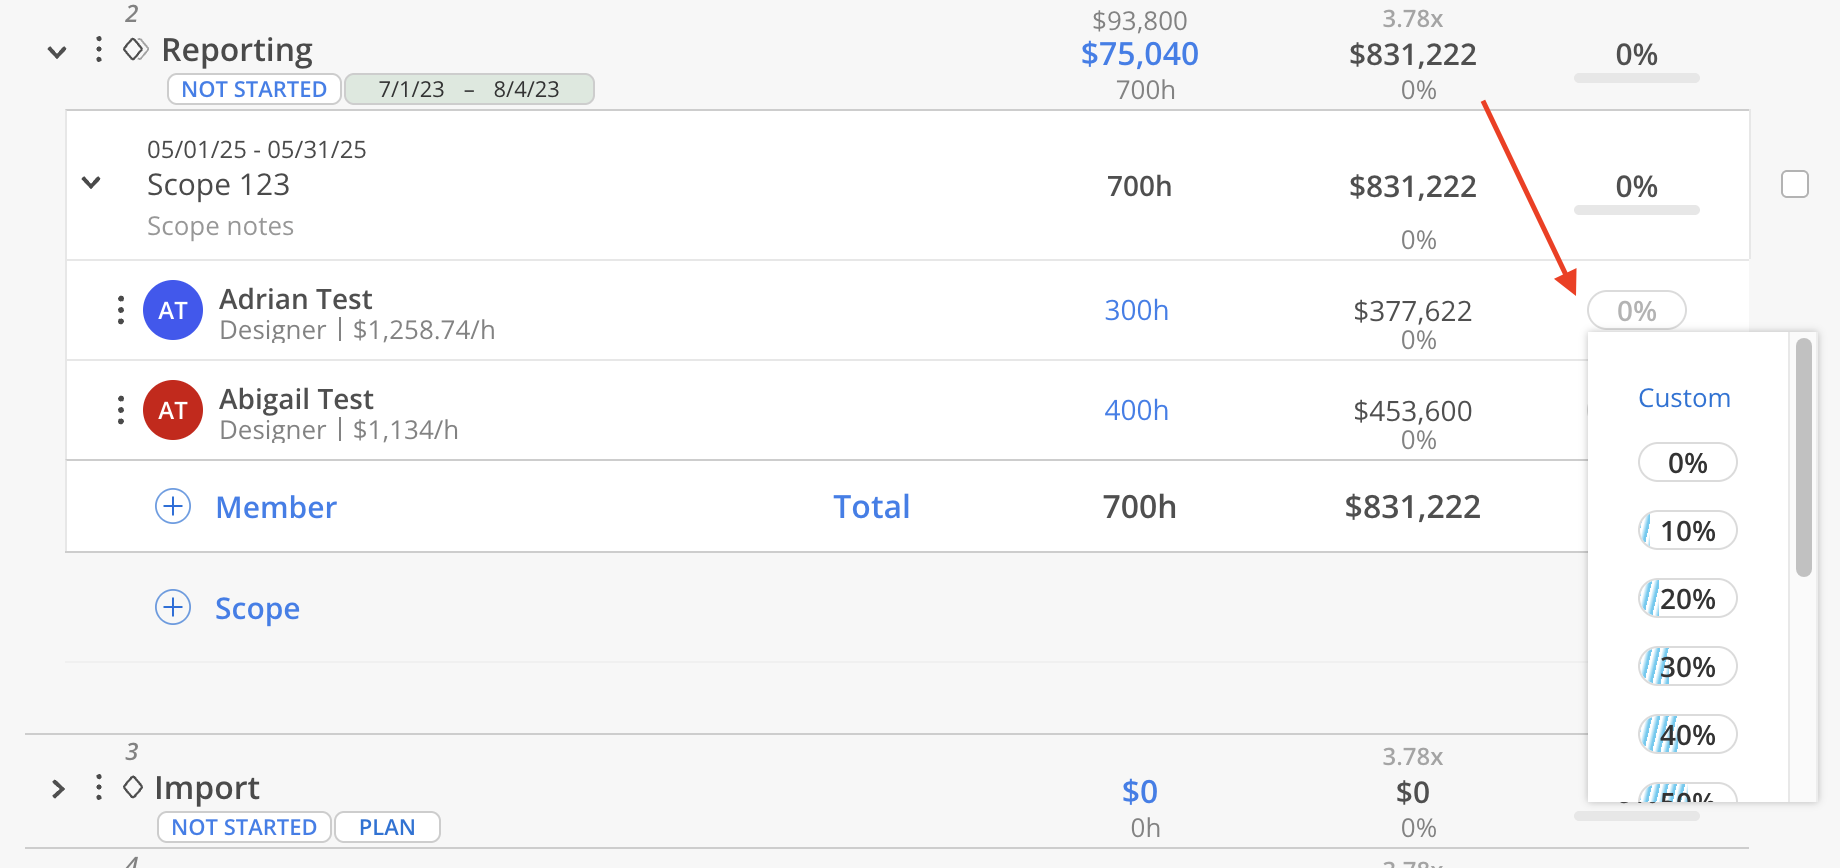Expand the Import phase
This screenshot has width=1840, height=868.
[x=58, y=789]
